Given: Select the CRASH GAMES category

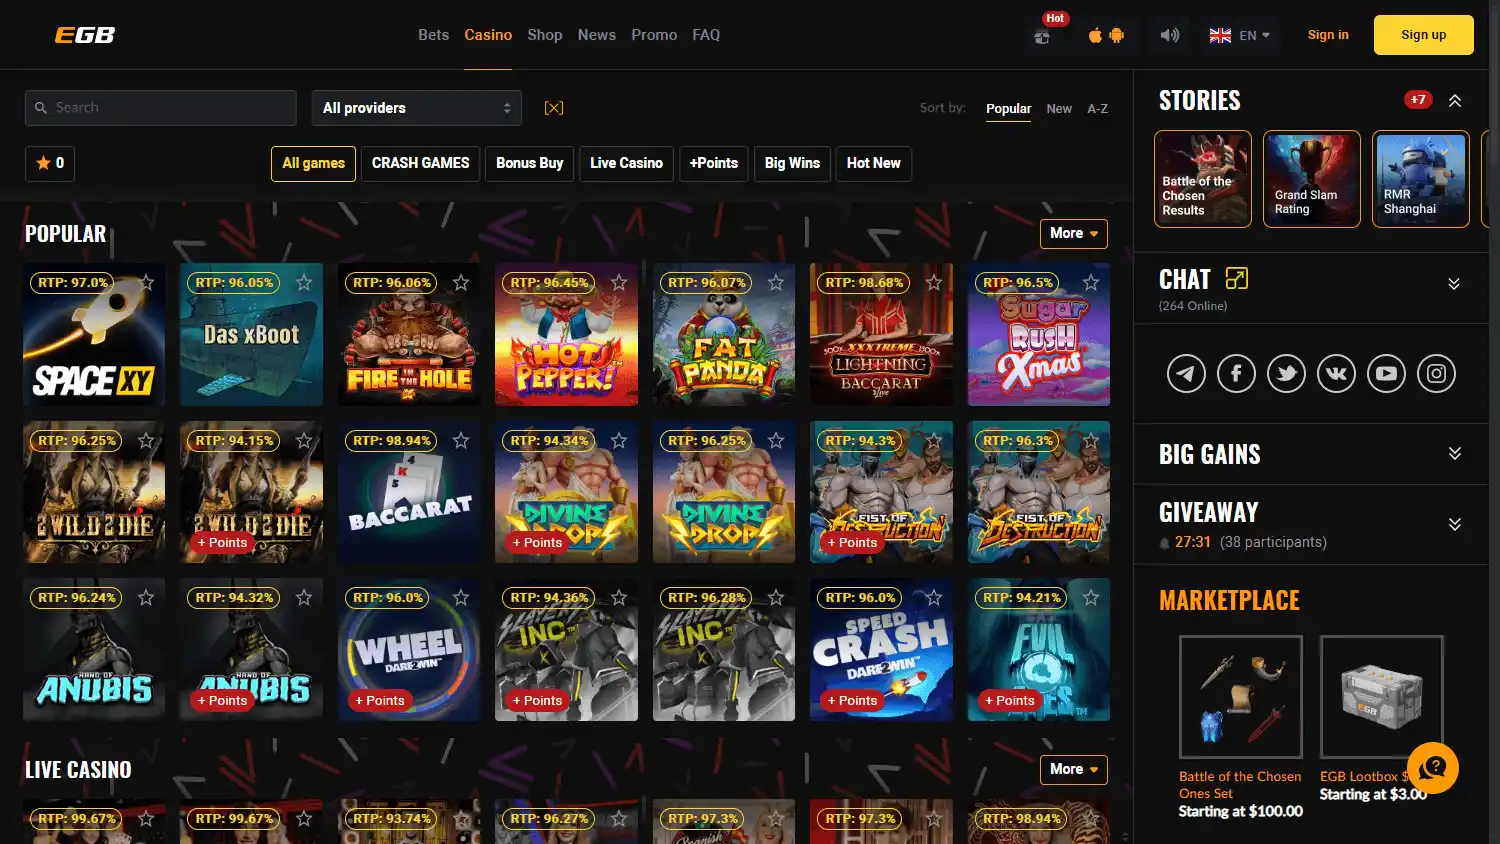Looking at the screenshot, I should pos(420,163).
